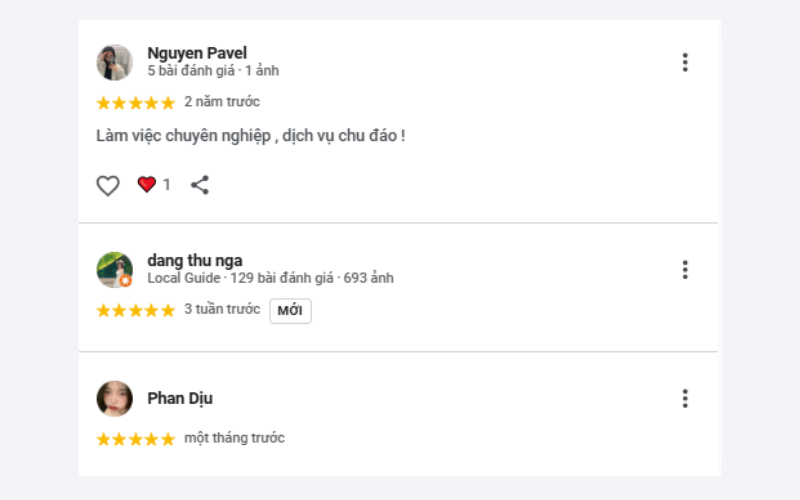Click the five-star rating of Phan Dịu
This screenshot has height=500, width=800.
point(135,439)
